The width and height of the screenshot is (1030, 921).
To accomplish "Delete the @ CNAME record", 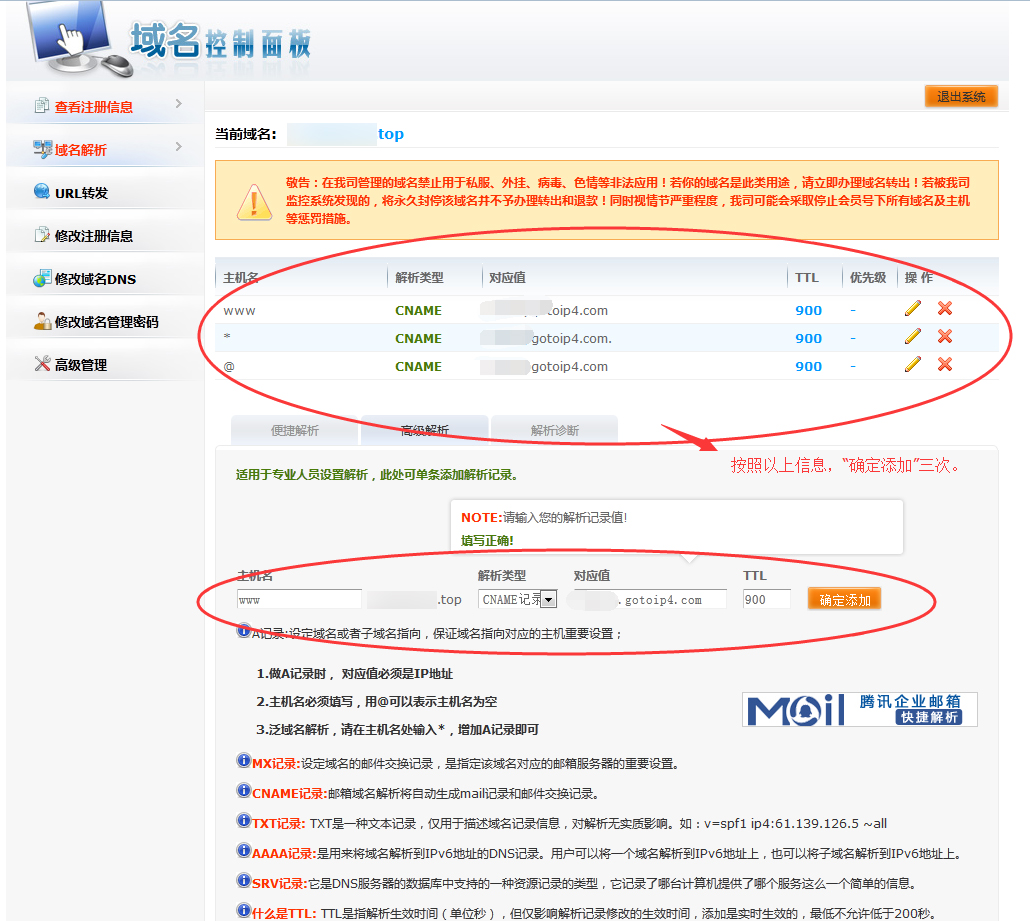I will [945, 365].
